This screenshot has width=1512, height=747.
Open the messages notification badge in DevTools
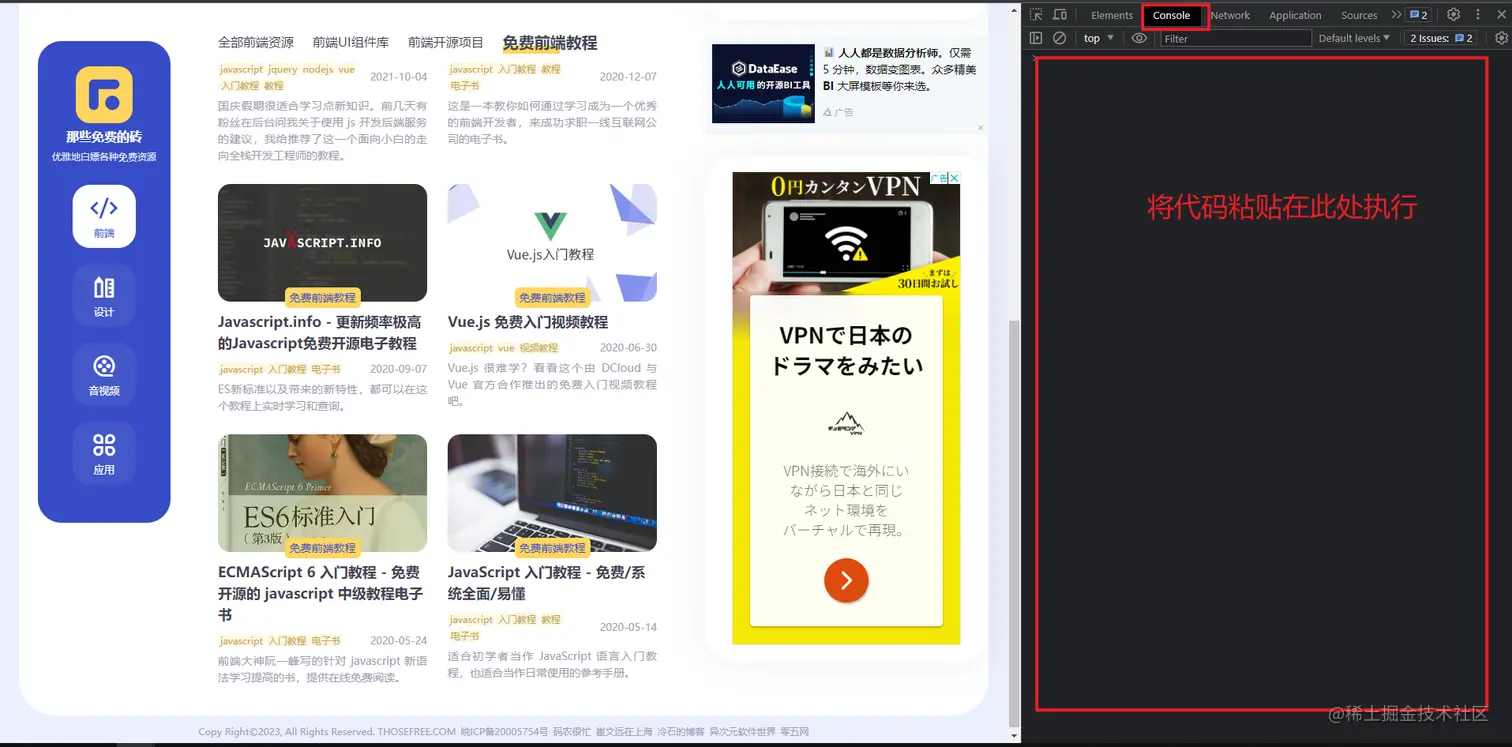(1418, 15)
